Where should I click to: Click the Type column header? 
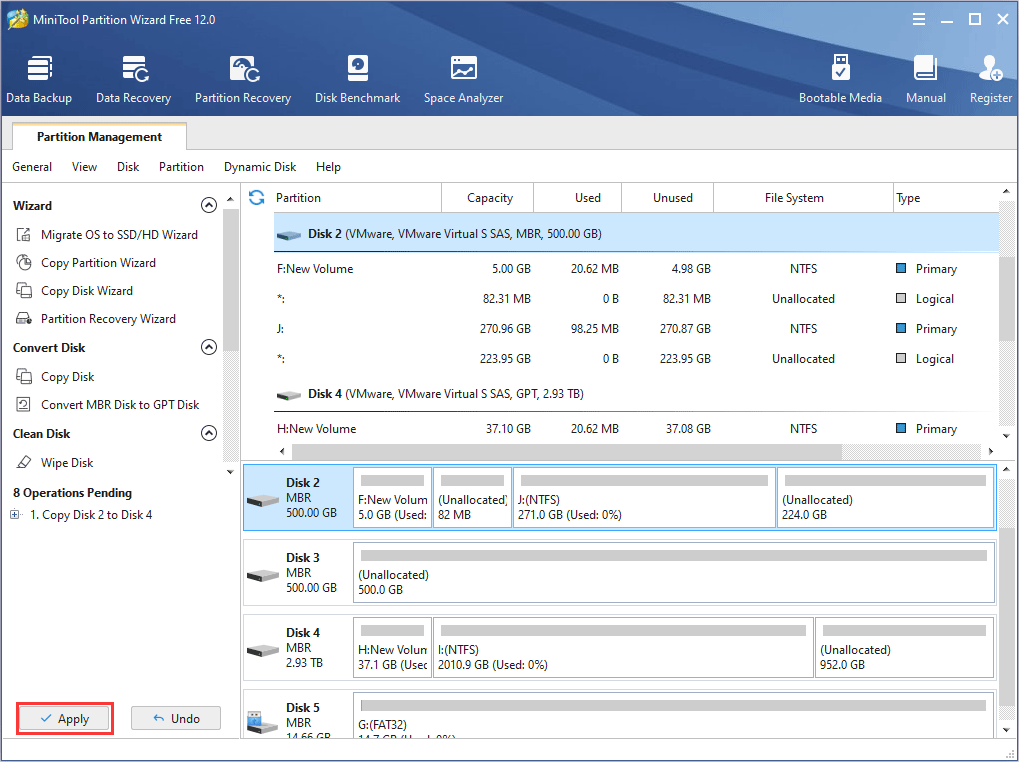(x=946, y=197)
